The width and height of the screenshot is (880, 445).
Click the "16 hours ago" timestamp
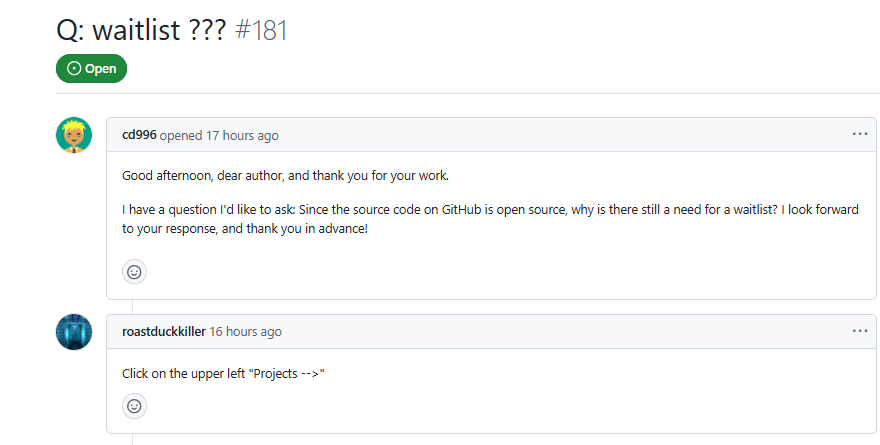coord(245,332)
